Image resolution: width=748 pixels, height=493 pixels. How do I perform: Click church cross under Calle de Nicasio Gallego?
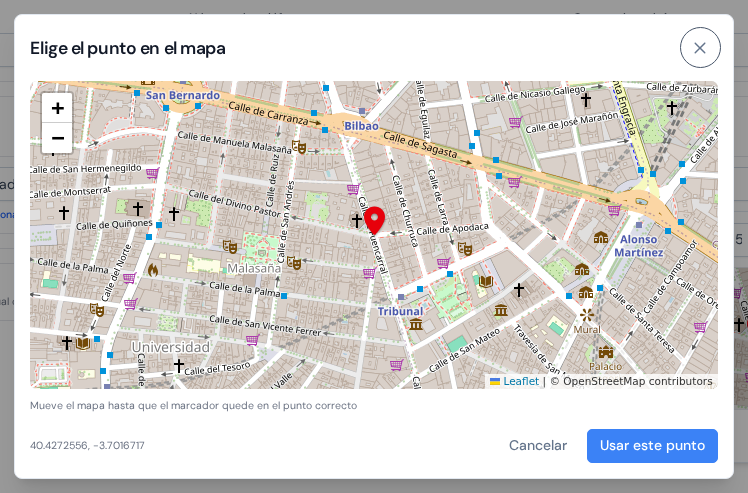tap(586, 100)
